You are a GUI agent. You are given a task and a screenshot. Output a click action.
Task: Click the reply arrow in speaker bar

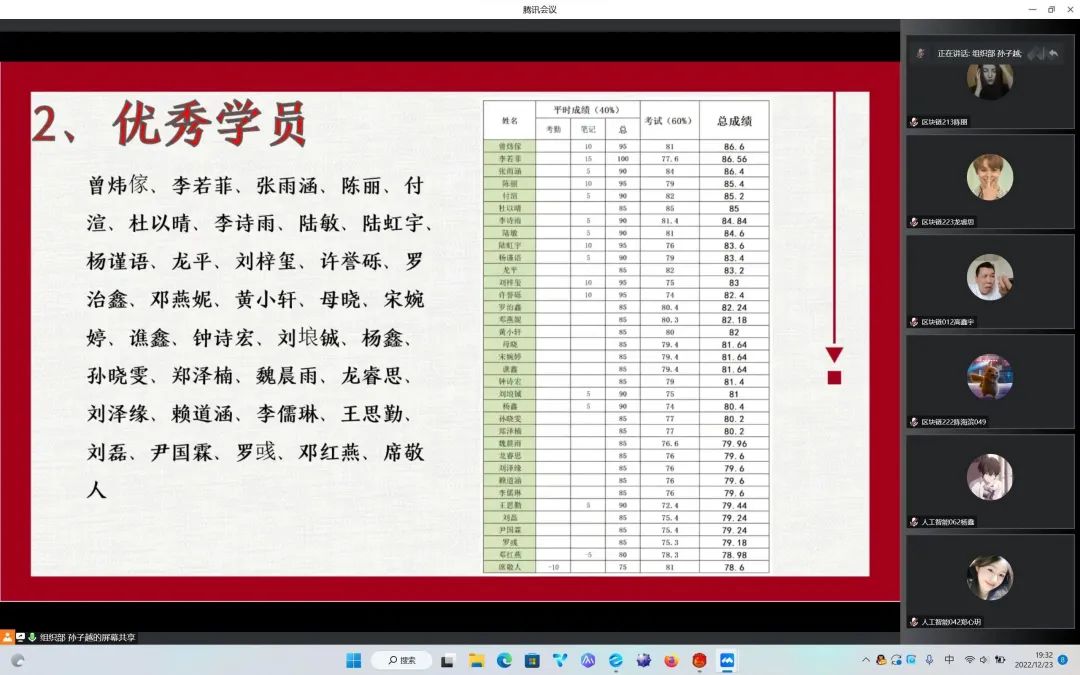[x=1053, y=53]
